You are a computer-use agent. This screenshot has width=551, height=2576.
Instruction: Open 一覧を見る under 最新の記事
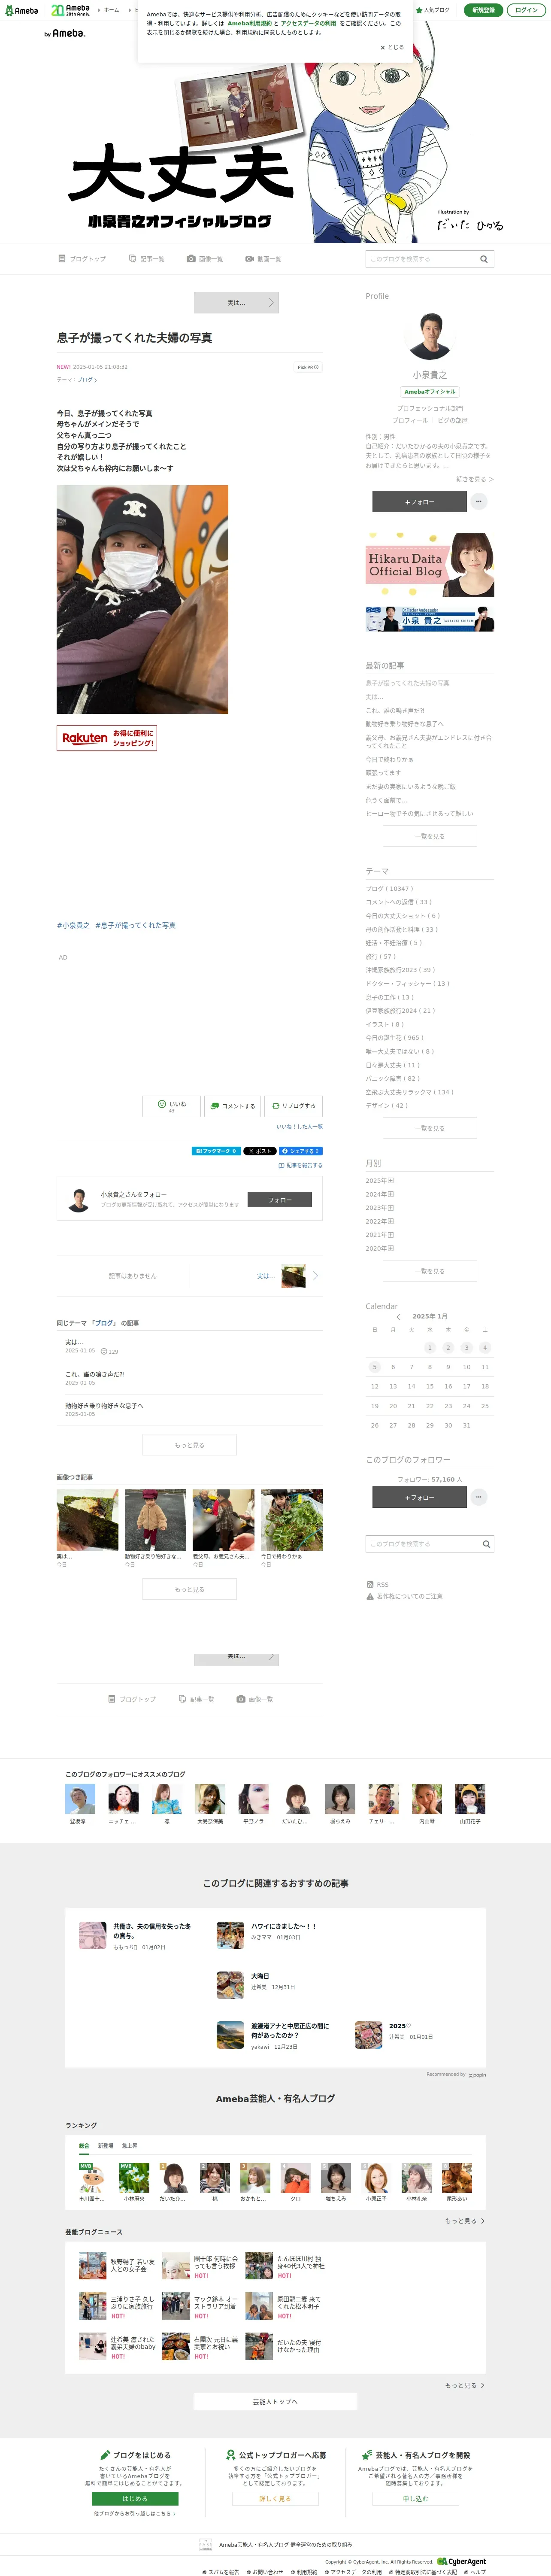pyautogui.click(x=430, y=836)
